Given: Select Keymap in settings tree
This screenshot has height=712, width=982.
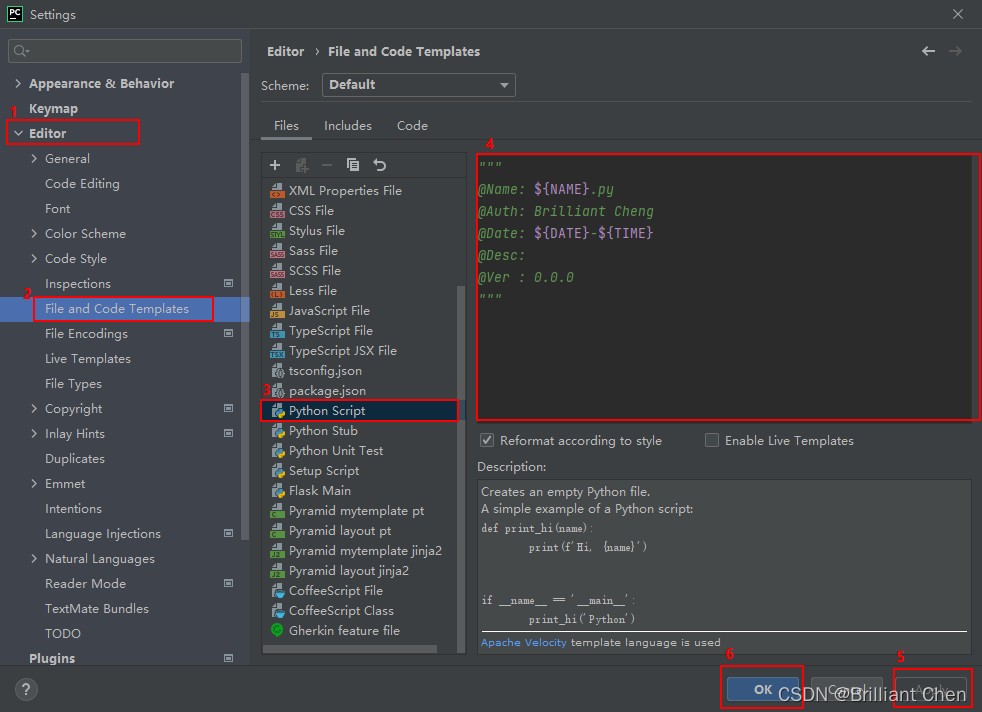Looking at the screenshot, I should (x=53, y=108).
